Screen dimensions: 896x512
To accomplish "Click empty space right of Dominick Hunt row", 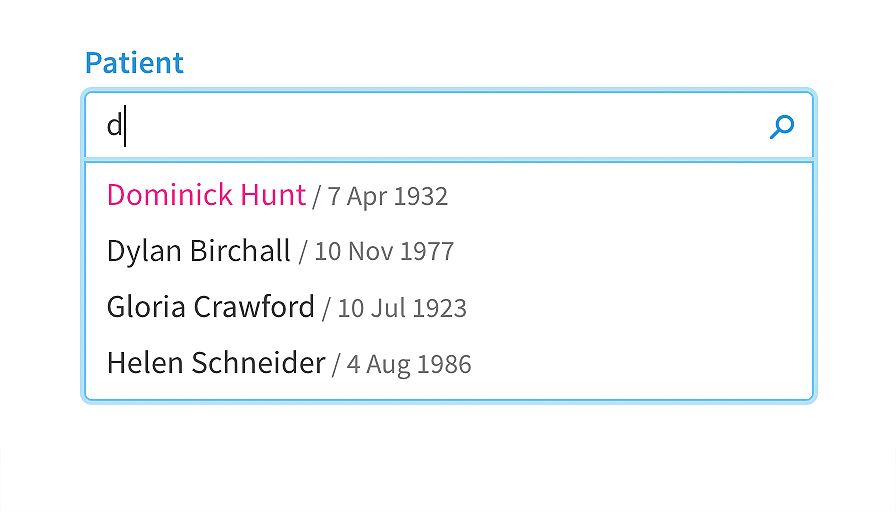I will click(629, 195).
